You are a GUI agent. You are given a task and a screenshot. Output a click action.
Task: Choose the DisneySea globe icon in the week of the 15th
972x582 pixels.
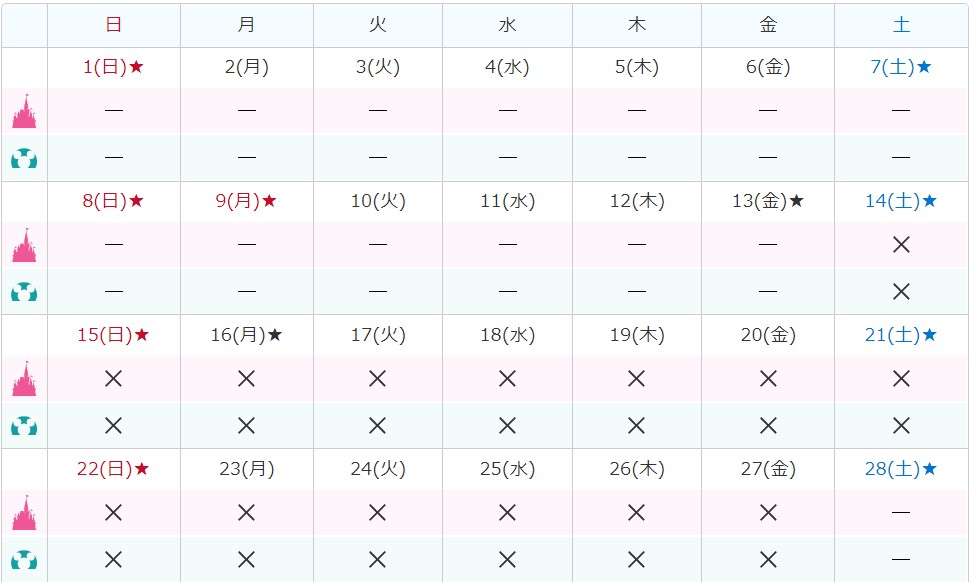point(24,425)
